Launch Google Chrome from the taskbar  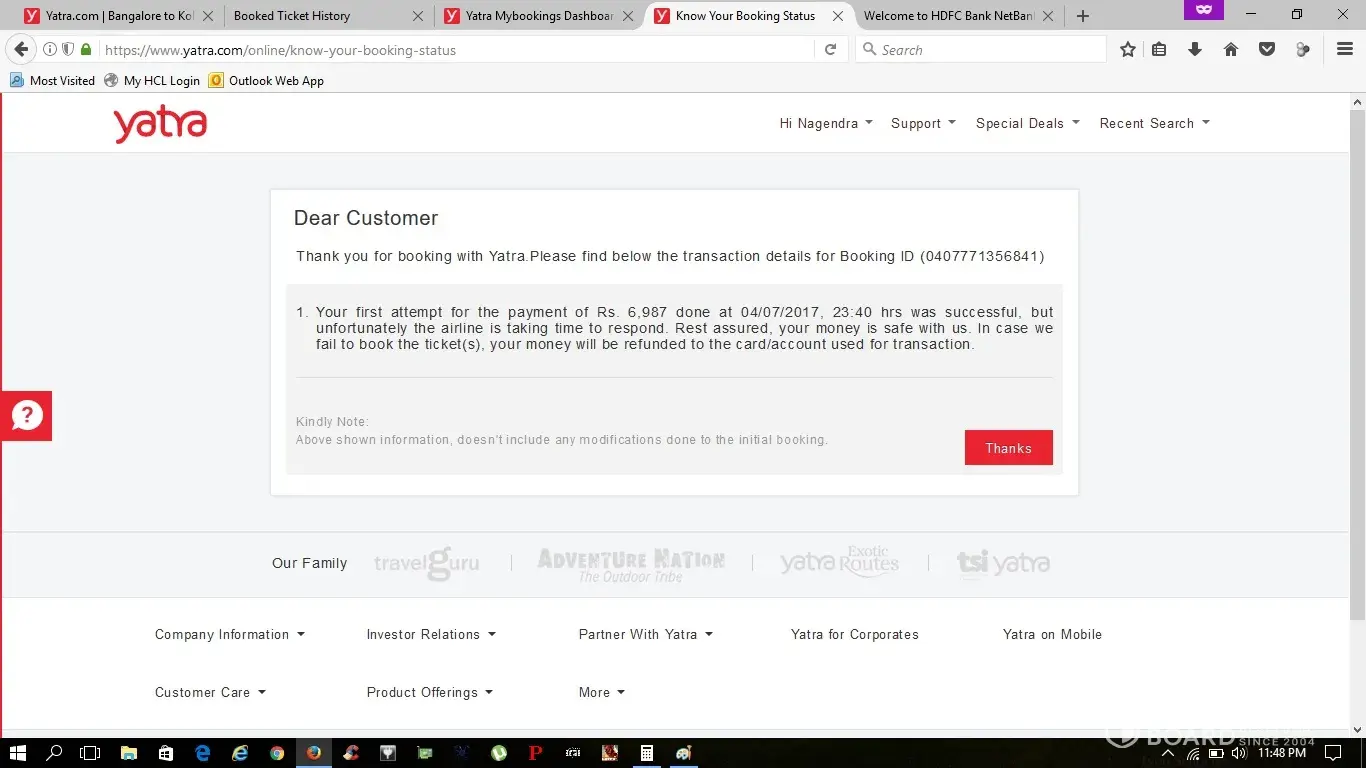click(x=277, y=753)
